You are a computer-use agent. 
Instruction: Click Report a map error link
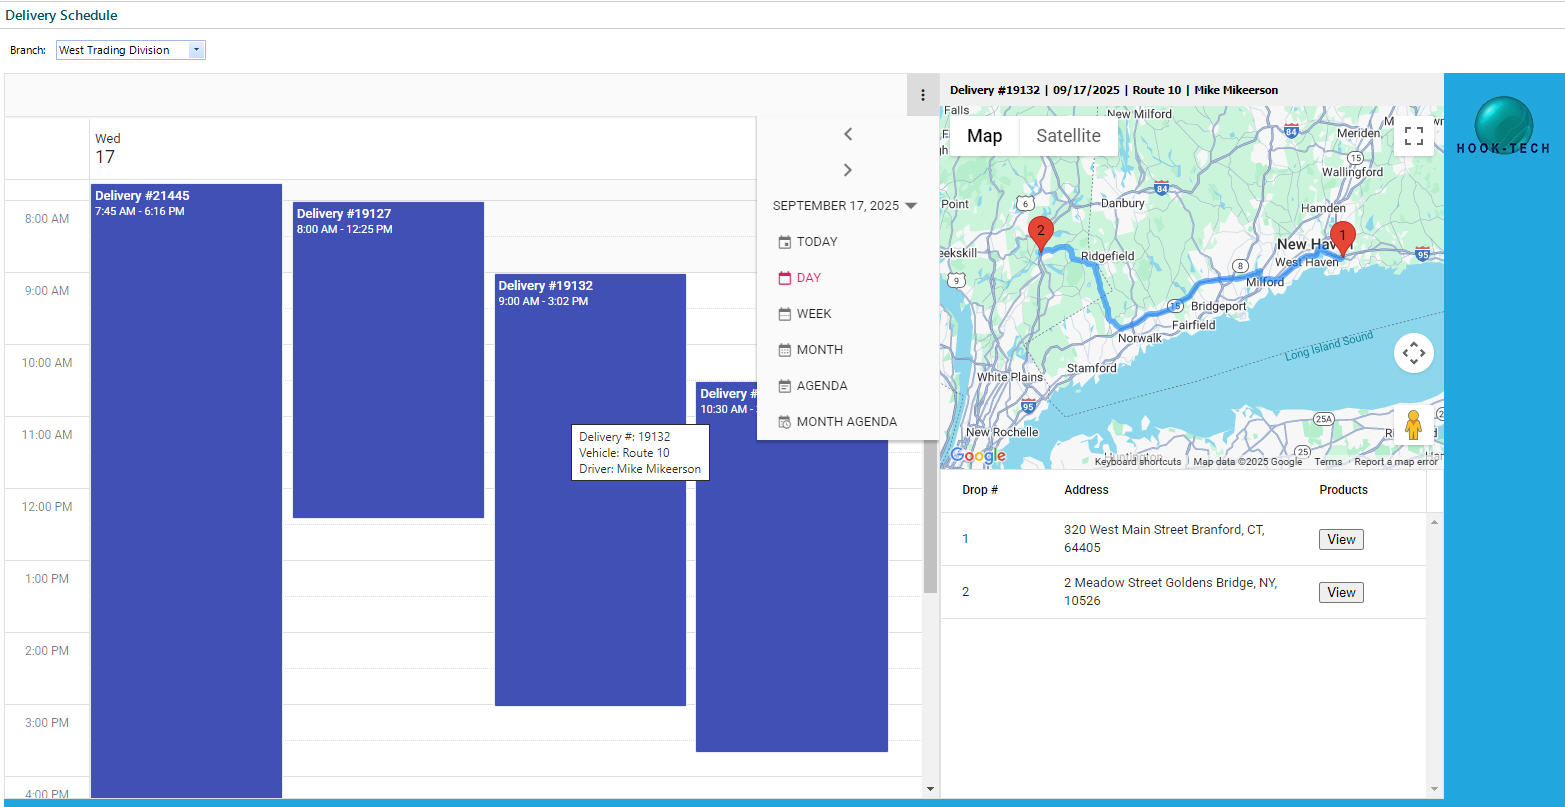coord(1395,462)
